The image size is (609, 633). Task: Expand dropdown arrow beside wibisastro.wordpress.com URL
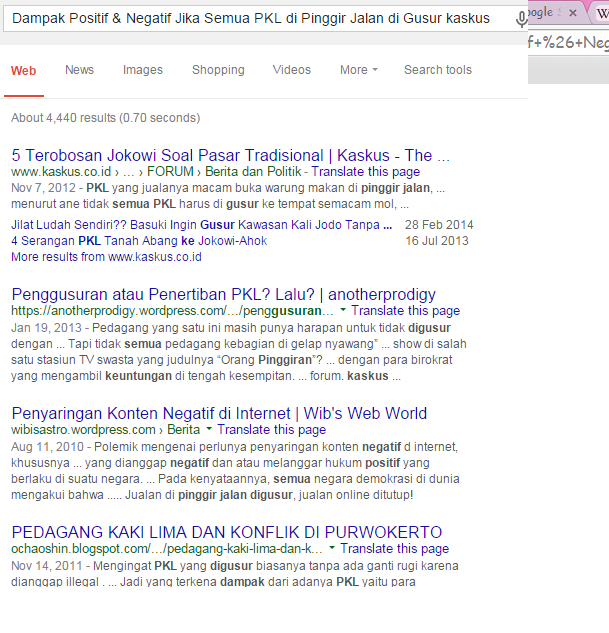click(x=209, y=429)
